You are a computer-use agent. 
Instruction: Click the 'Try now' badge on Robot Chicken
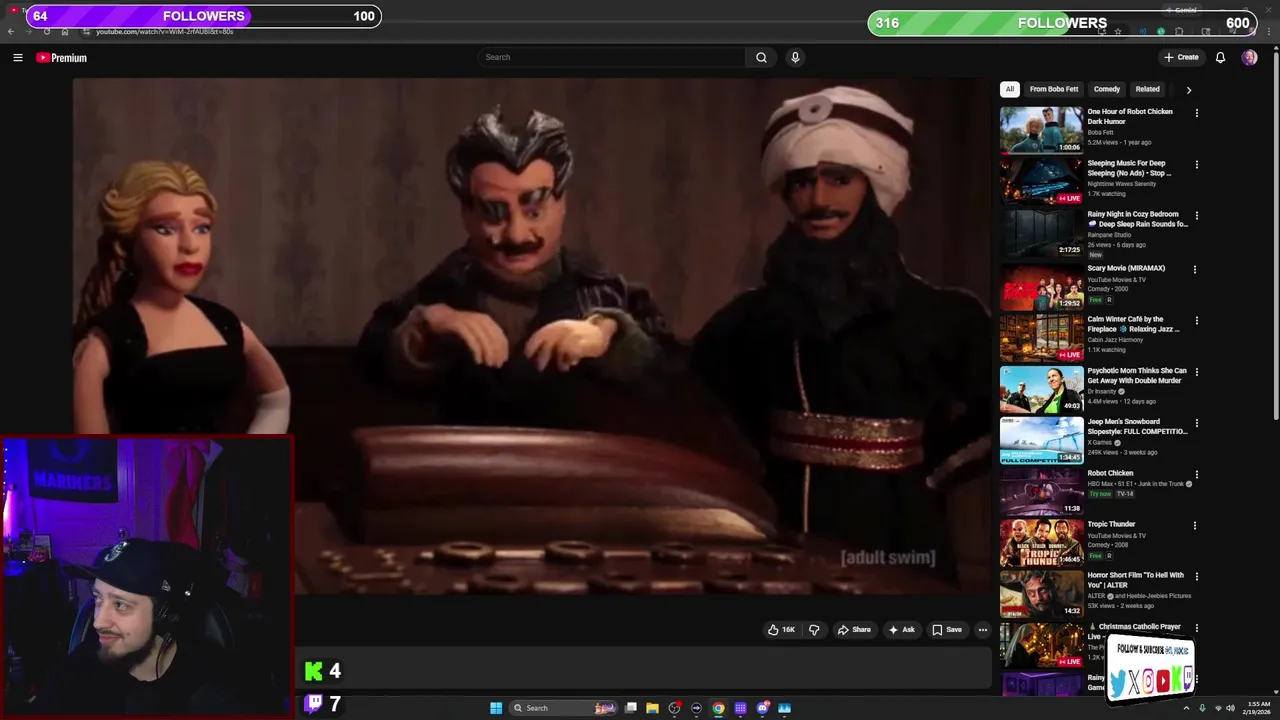[1099, 494]
